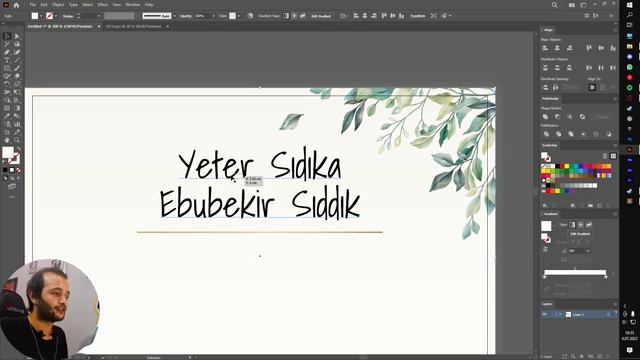This screenshot has height=360, width=640.
Task: Open the Effect menu
Action: click(x=102, y=5)
